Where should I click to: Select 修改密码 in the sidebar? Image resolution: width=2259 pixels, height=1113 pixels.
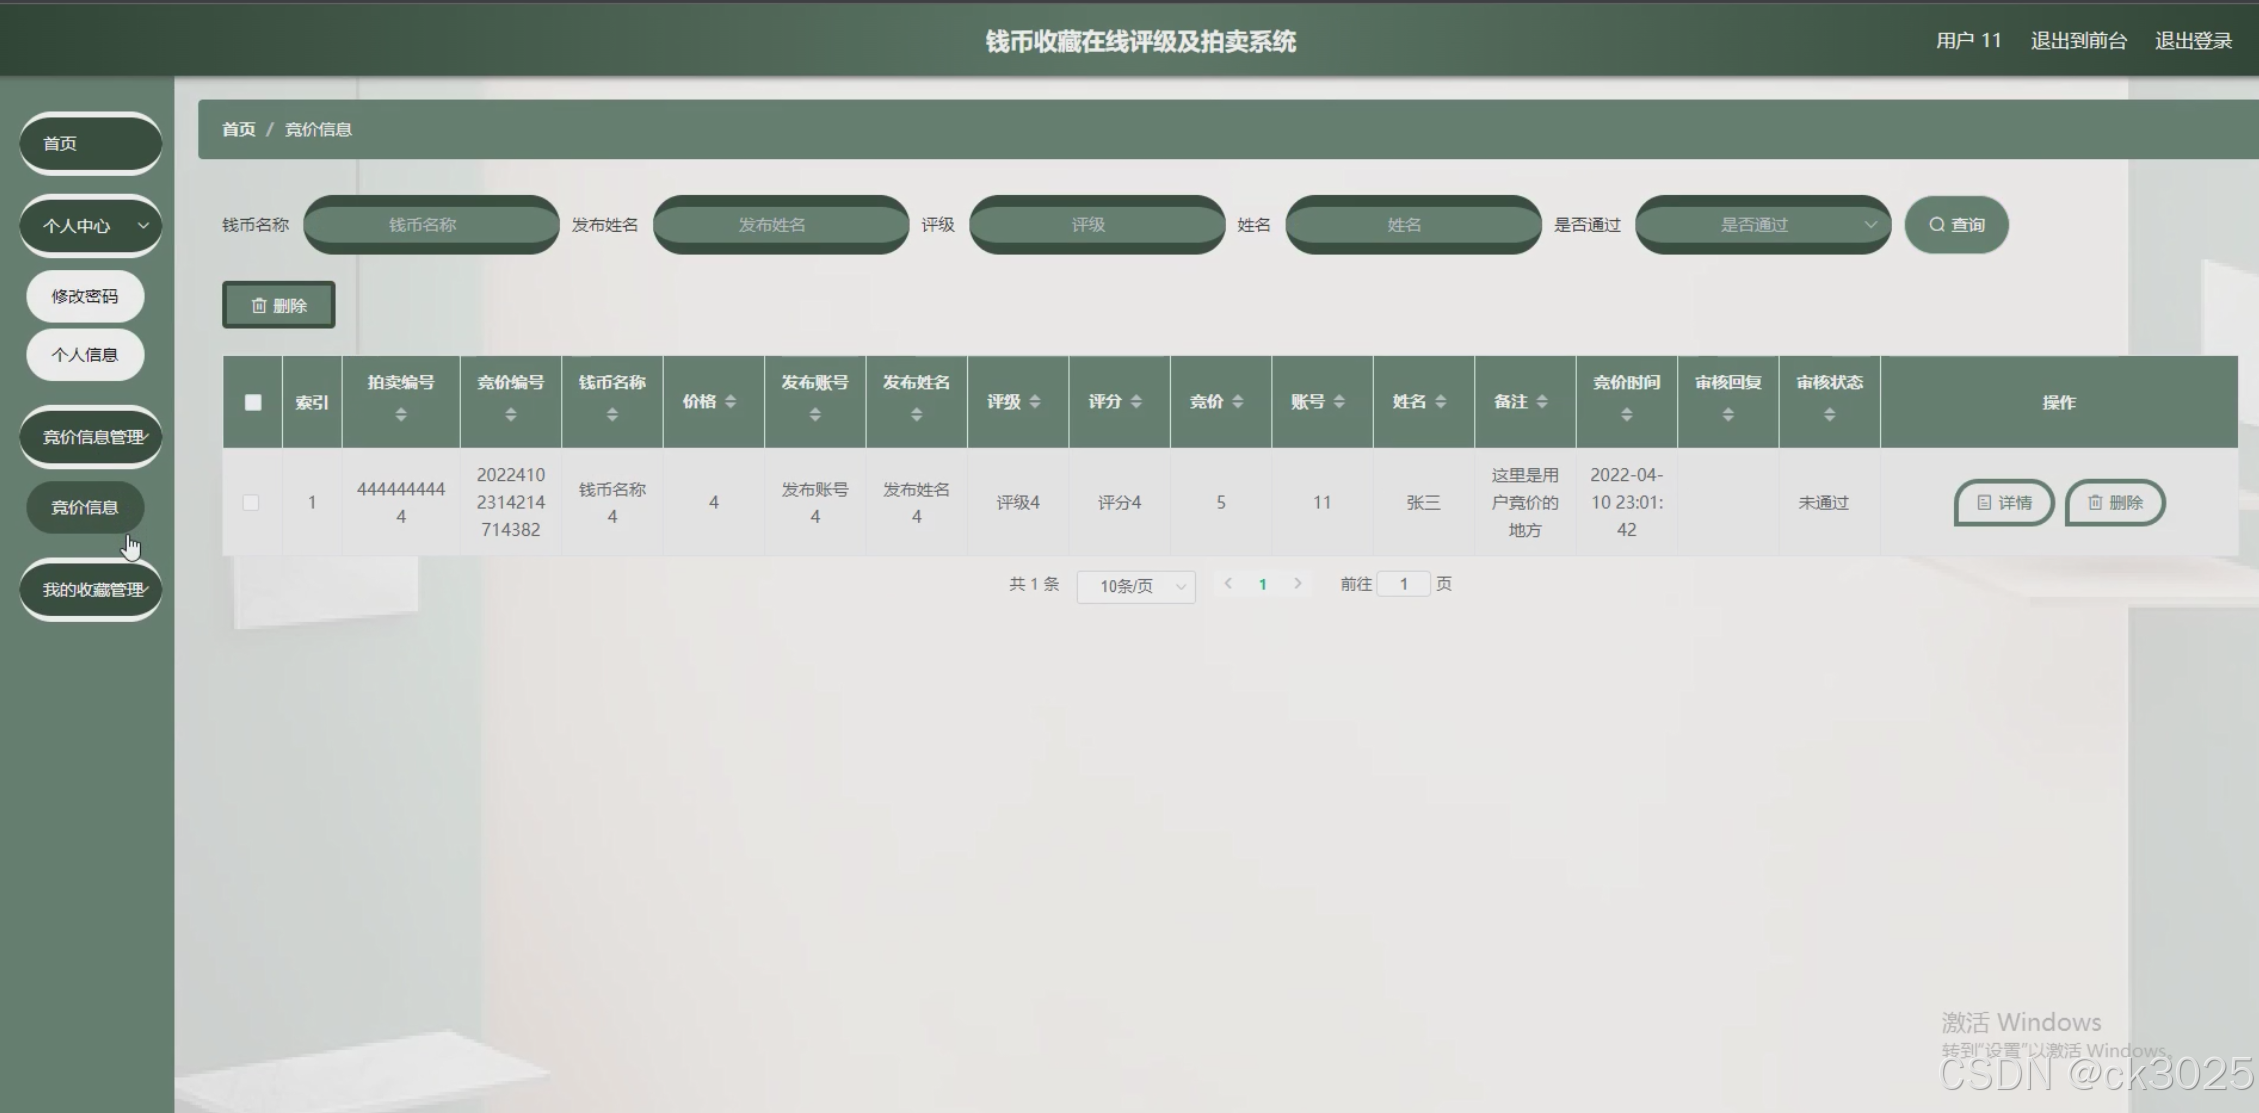[85, 296]
